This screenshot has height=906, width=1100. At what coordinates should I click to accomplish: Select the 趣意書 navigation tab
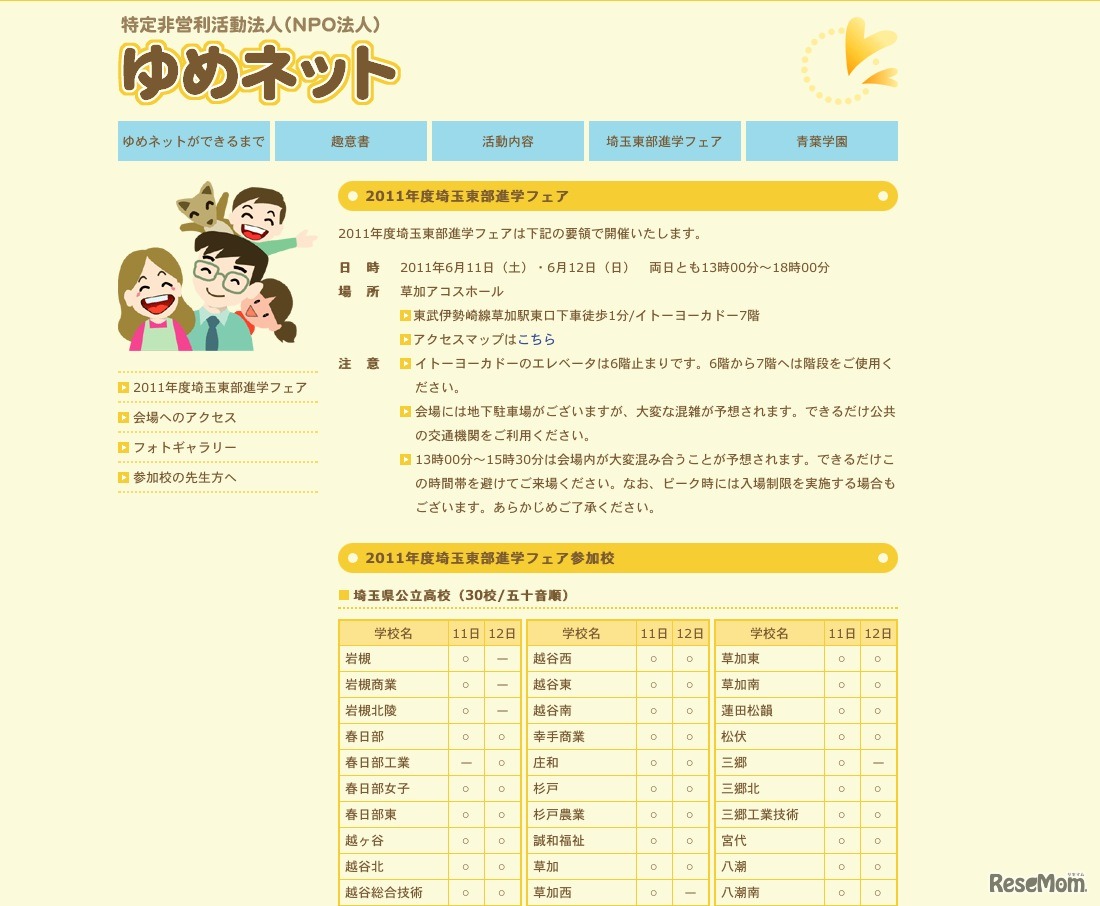tap(350, 140)
